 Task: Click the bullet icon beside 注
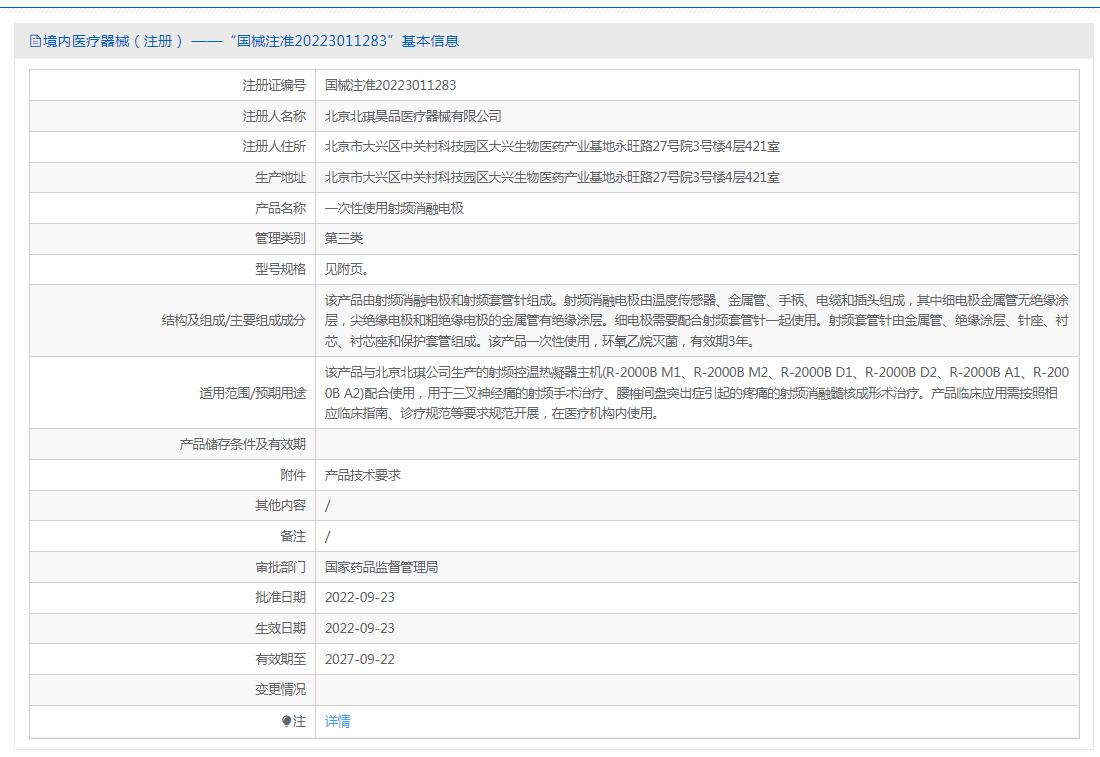pyautogui.click(x=286, y=721)
